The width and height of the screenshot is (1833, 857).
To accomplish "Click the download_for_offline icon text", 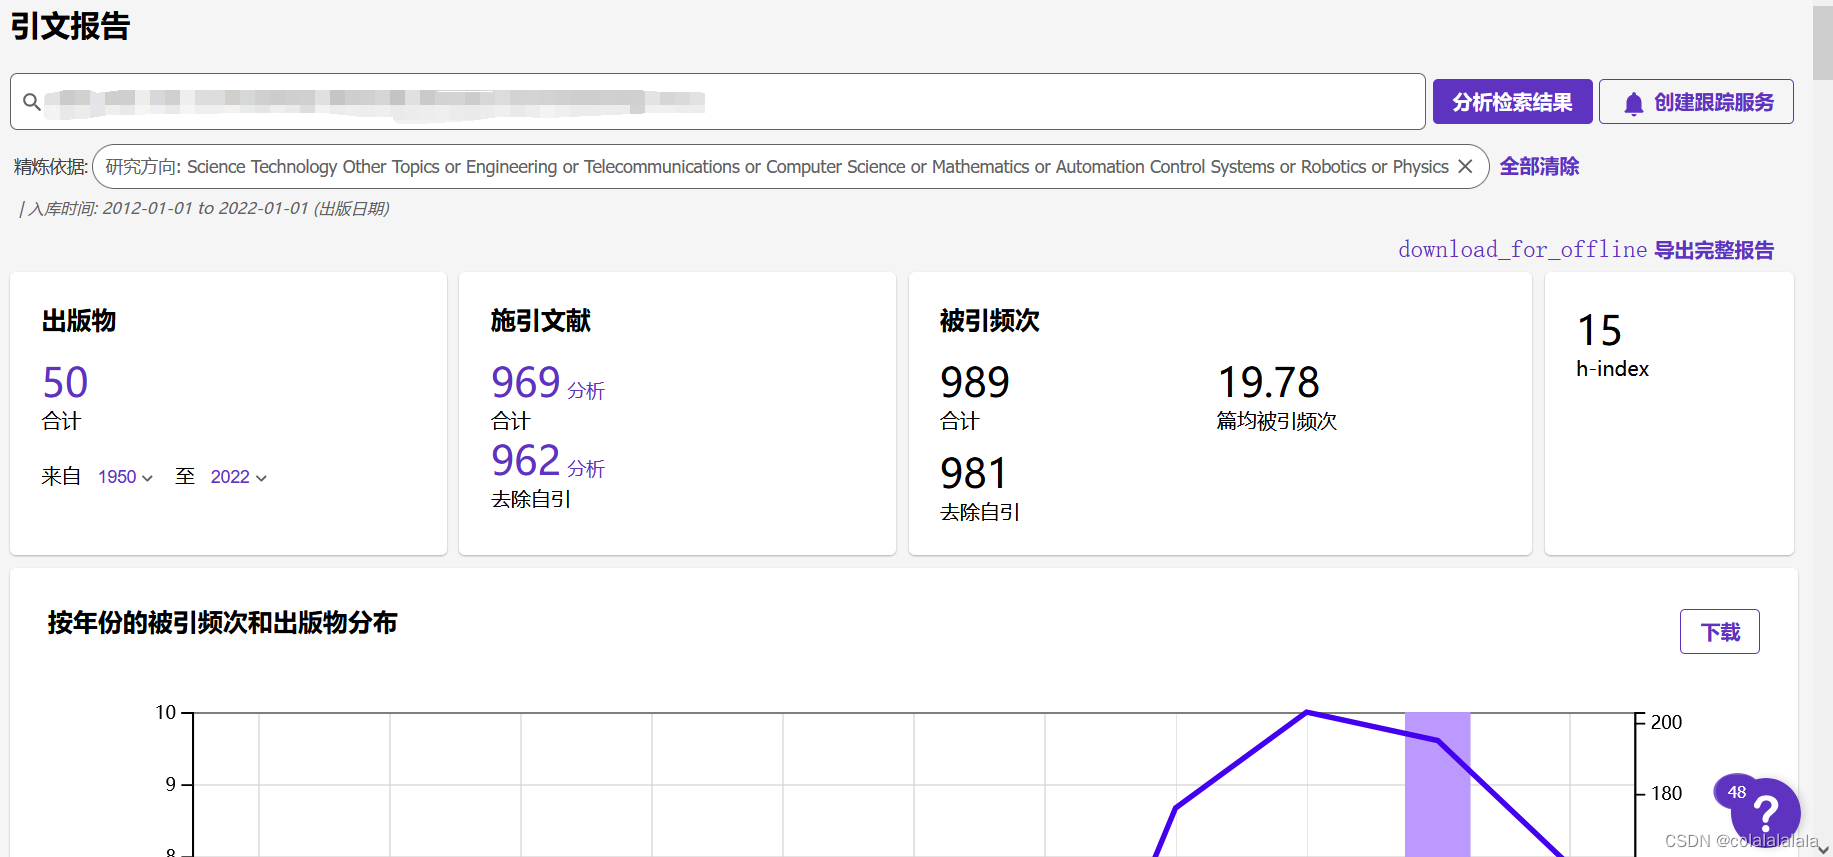I will (1522, 249).
